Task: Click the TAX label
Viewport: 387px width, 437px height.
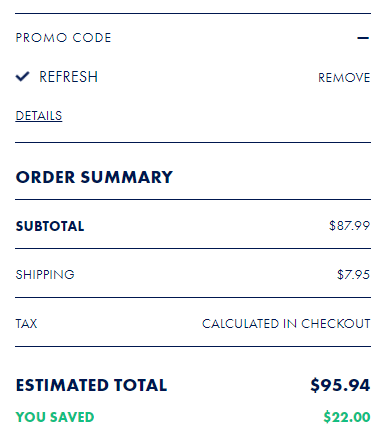Action: 26,324
